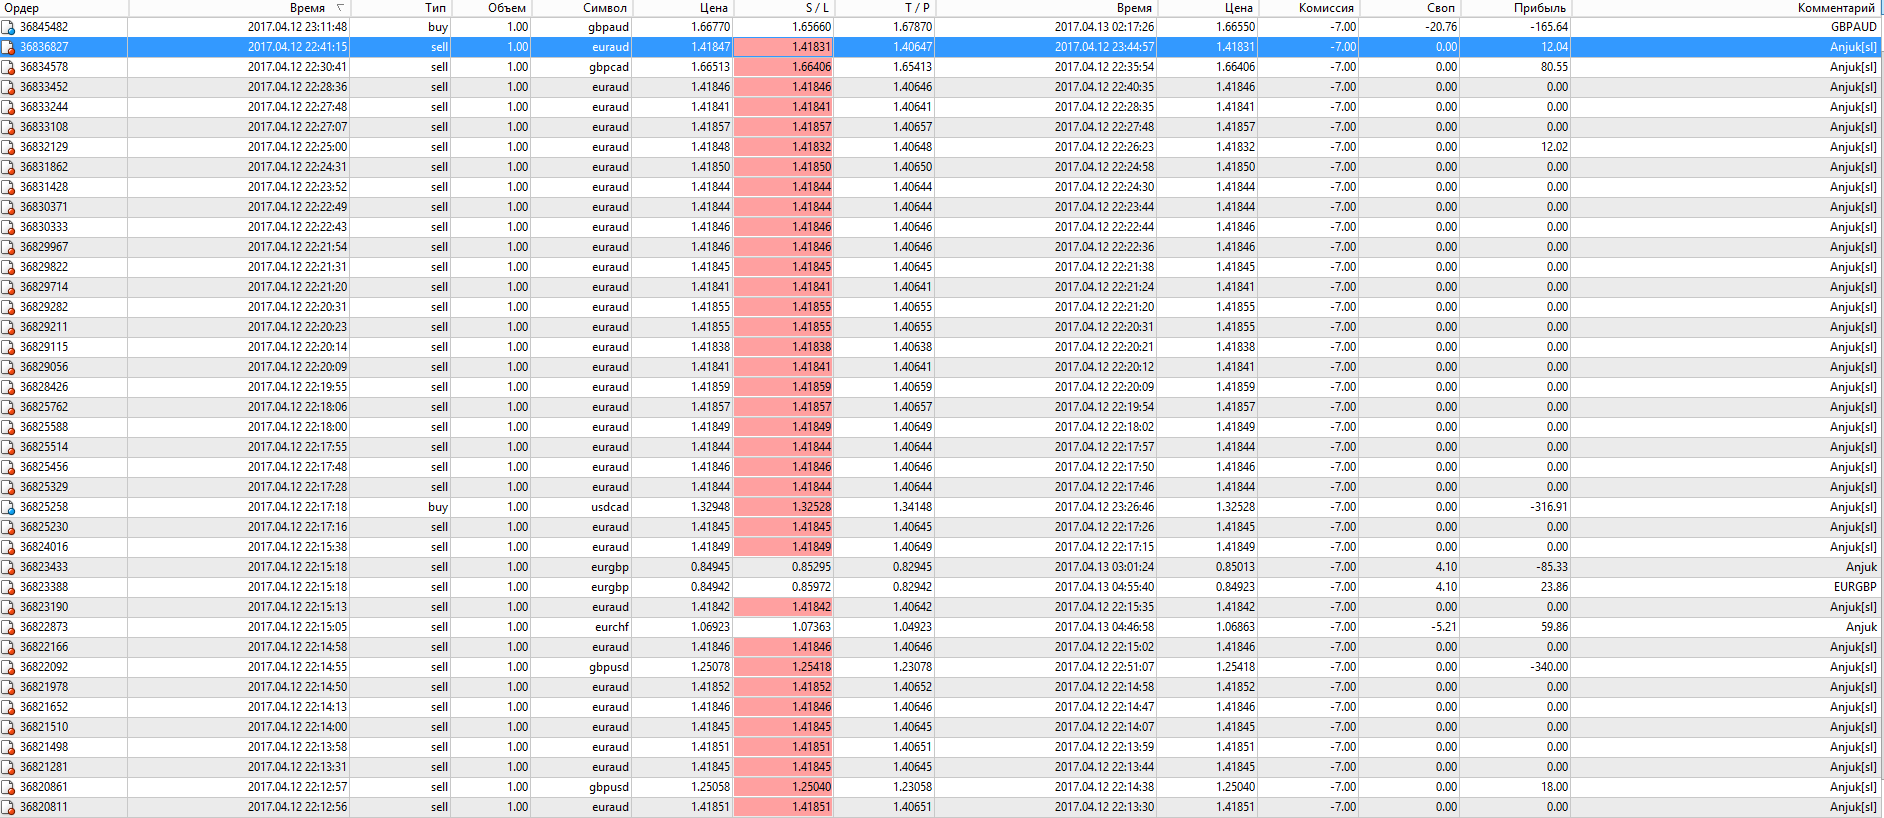Click the order icon for 36821281

8,767
